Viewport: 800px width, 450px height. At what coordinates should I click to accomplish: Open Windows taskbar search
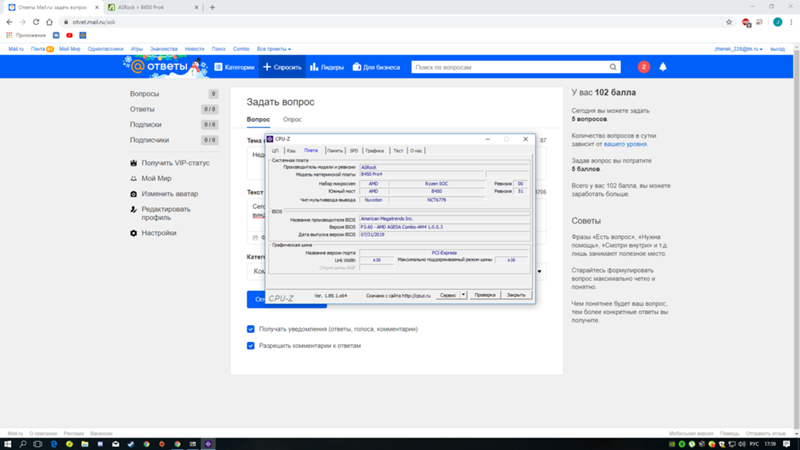point(23,444)
